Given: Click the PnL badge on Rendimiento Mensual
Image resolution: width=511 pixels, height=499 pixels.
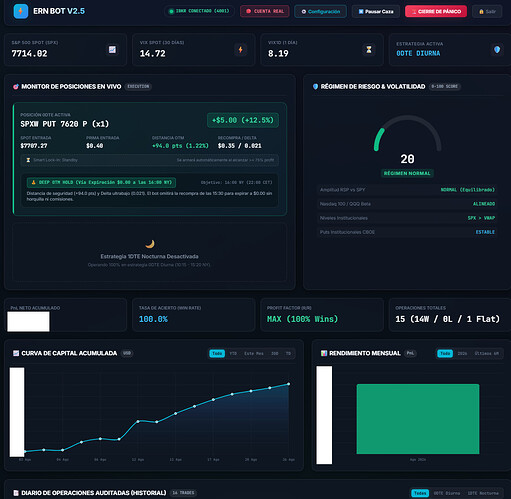Looking at the screenshot, I should [x=410, y=353].
